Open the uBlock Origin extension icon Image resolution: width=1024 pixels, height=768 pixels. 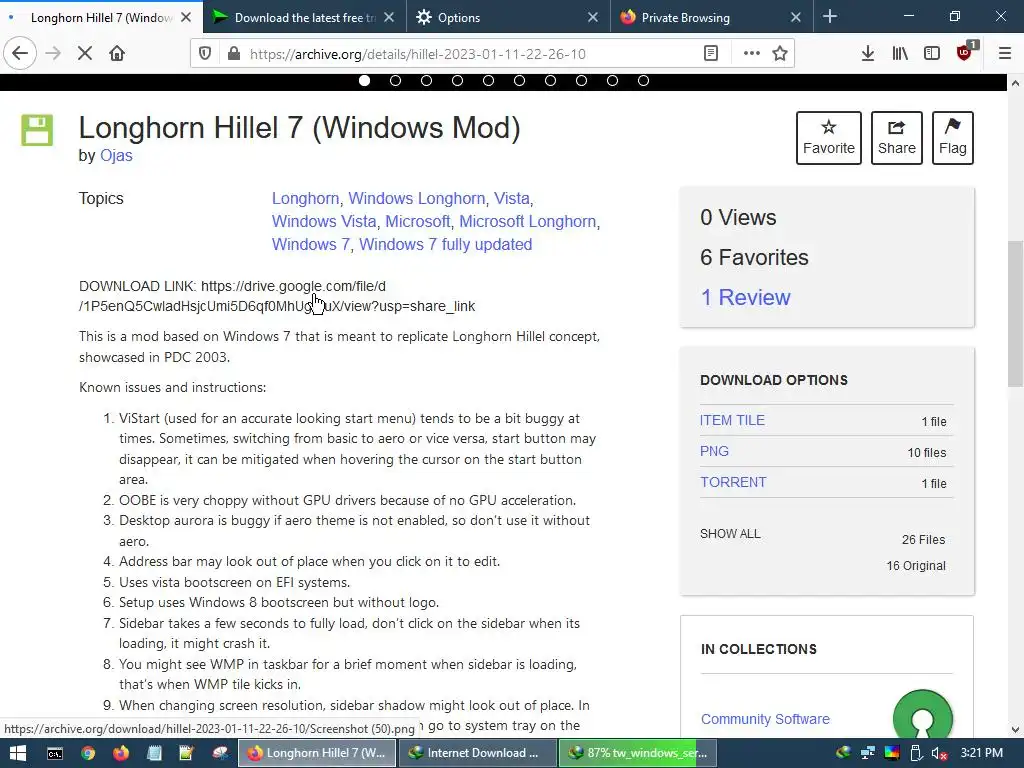click(965, 52)
